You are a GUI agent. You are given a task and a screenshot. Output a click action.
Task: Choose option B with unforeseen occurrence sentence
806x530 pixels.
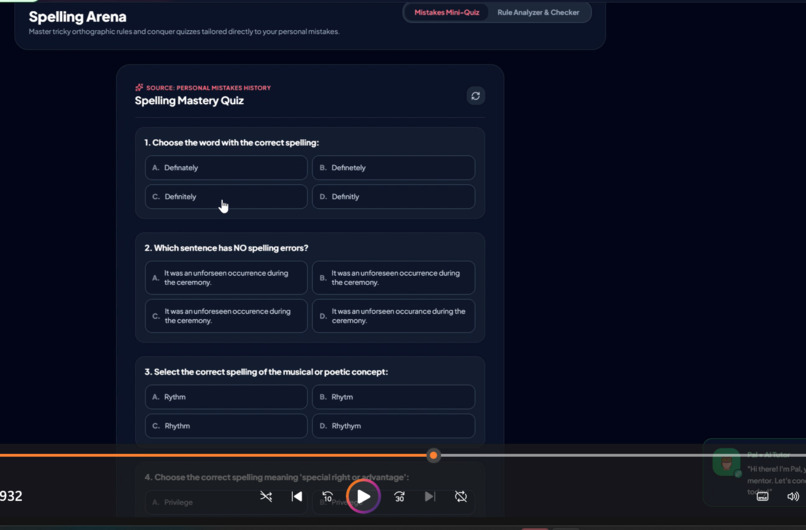[x=394, y=278]
